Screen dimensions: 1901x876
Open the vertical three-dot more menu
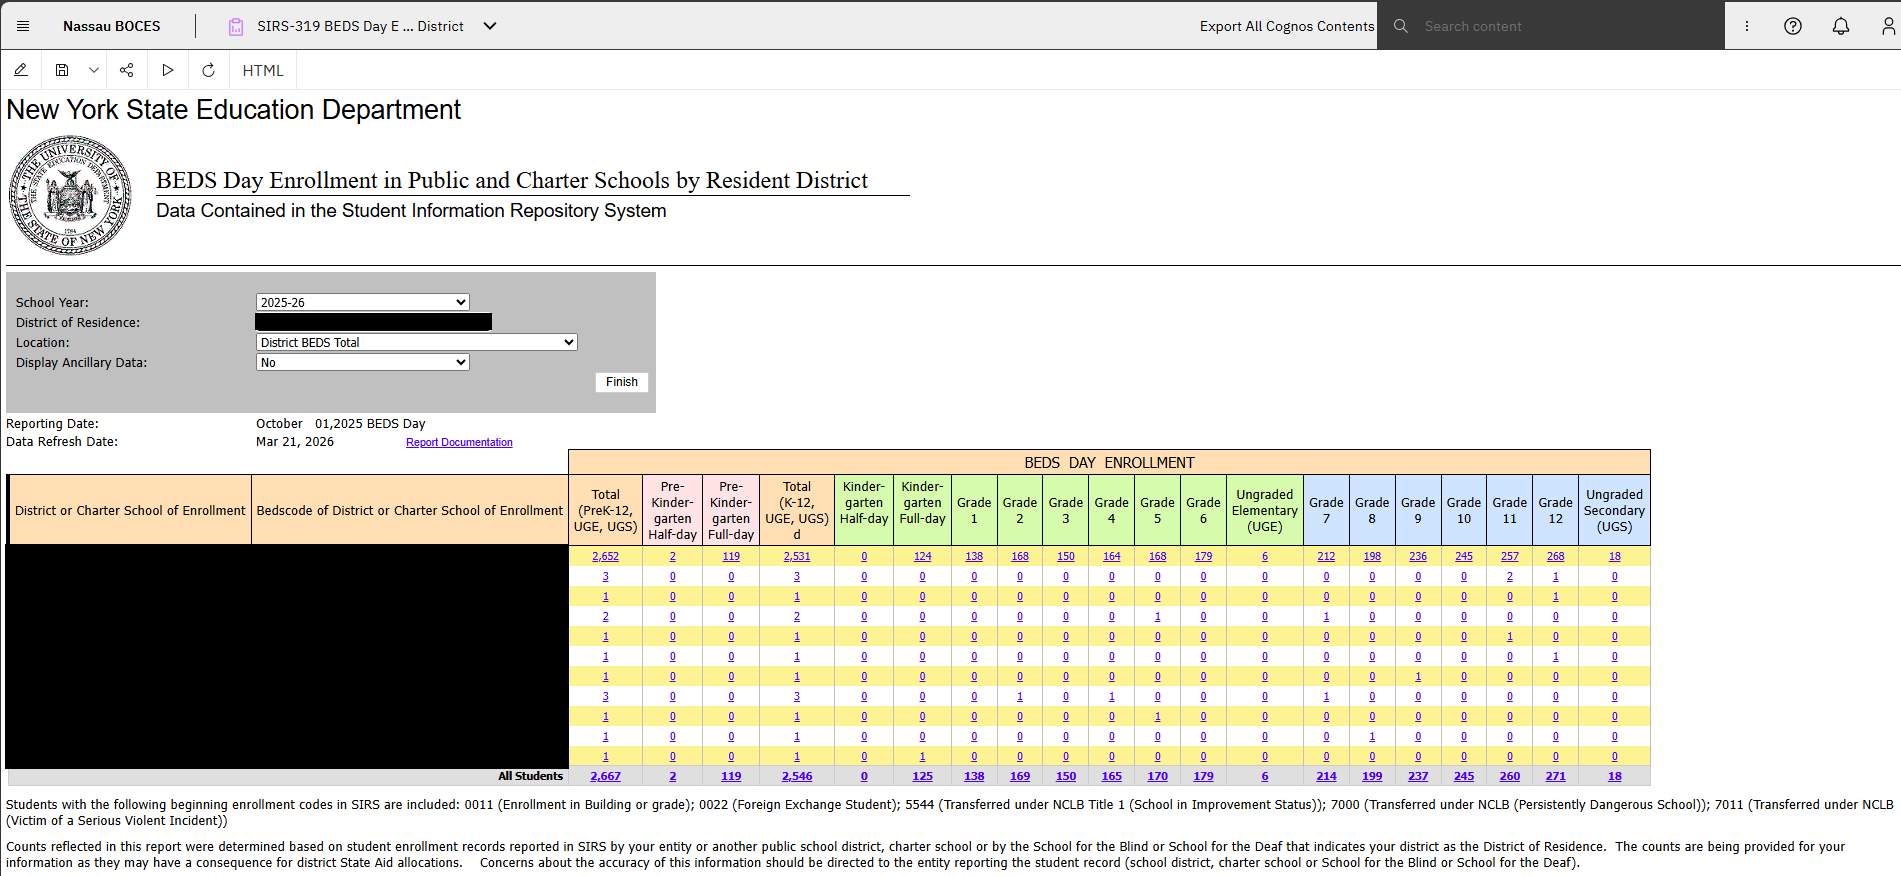tap(1747, 26)
